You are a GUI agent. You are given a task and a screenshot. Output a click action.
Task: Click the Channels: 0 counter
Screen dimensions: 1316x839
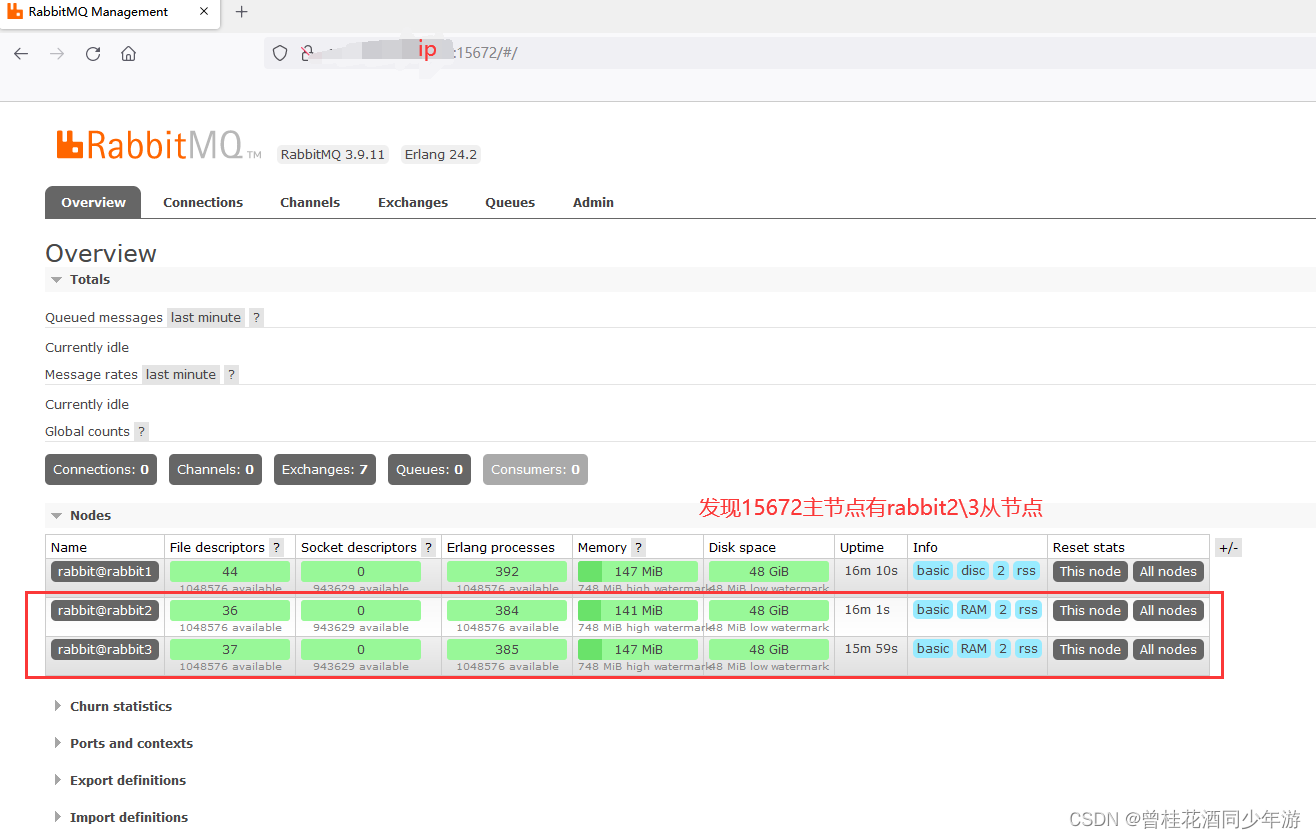tap(215, 469)
